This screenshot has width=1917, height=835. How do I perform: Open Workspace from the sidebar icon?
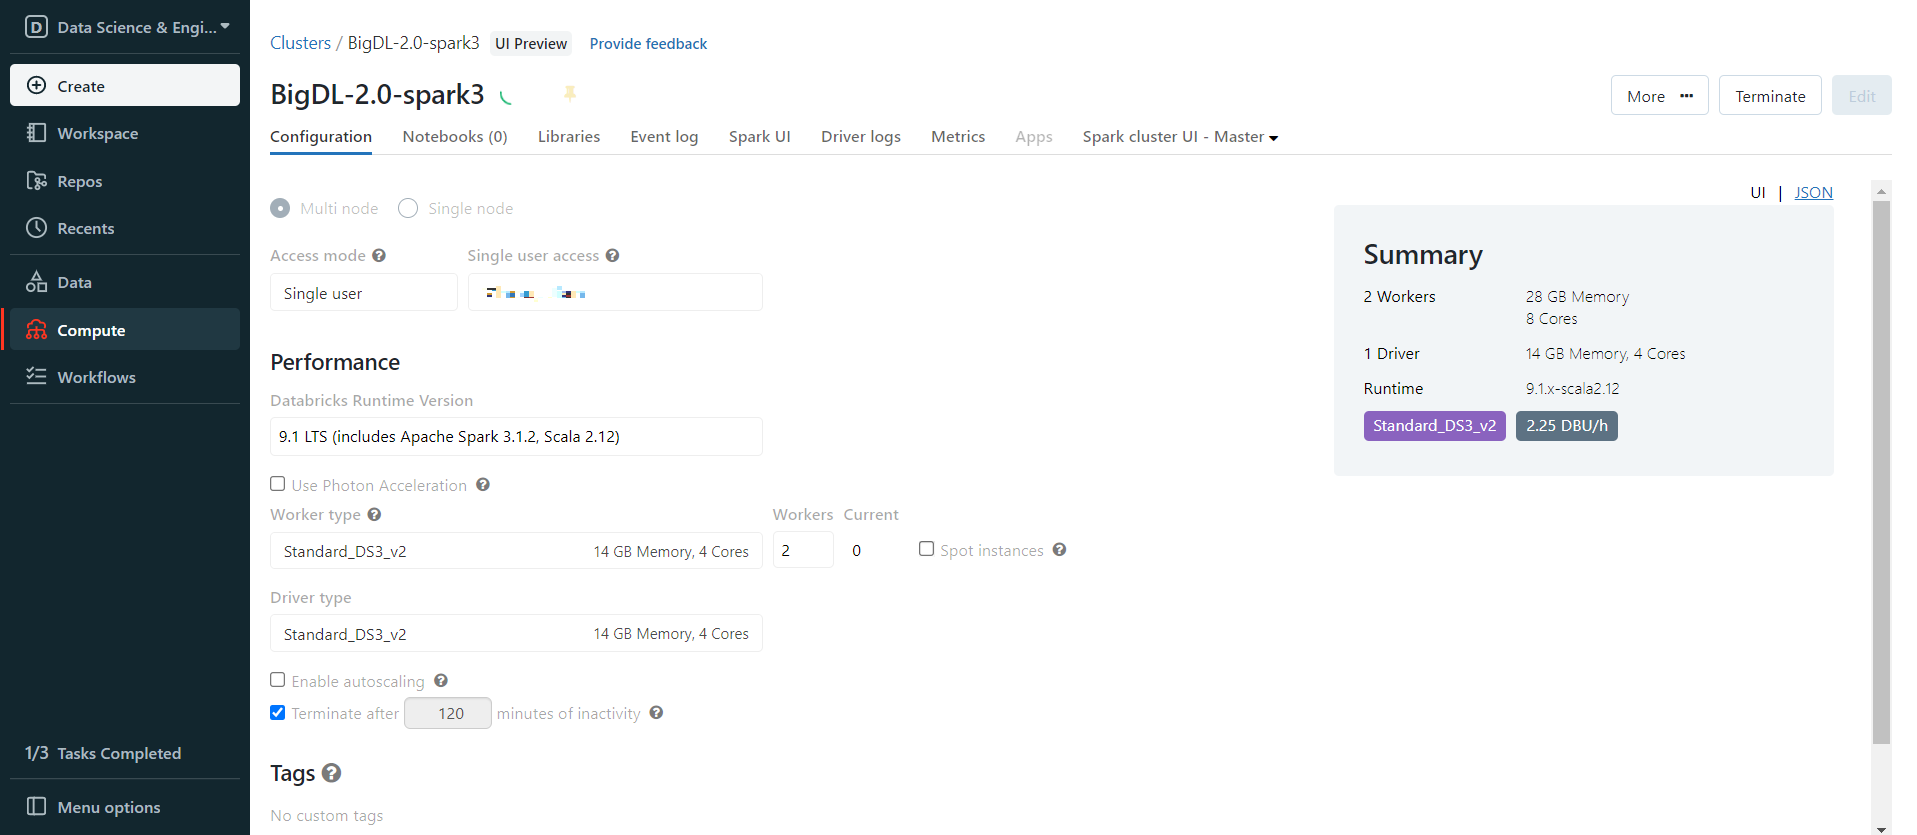tap(36, 133)
